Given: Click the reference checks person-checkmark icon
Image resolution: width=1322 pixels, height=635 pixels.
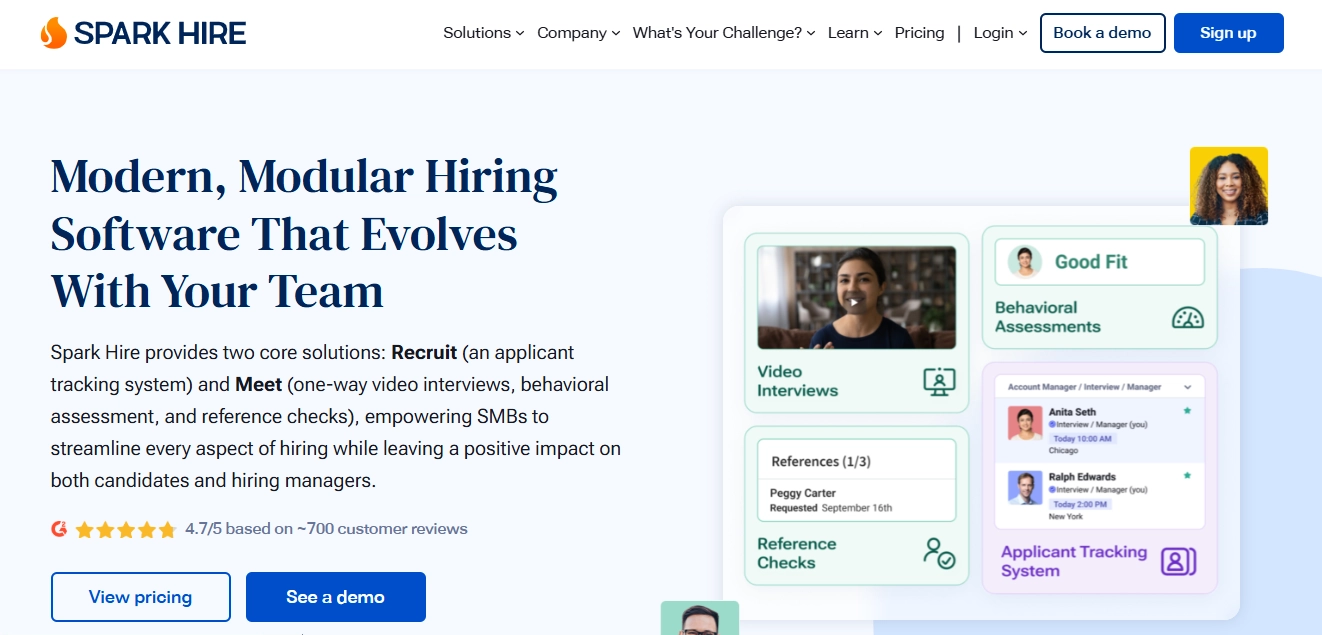Looking at the screenshot, I should [939, 553].
